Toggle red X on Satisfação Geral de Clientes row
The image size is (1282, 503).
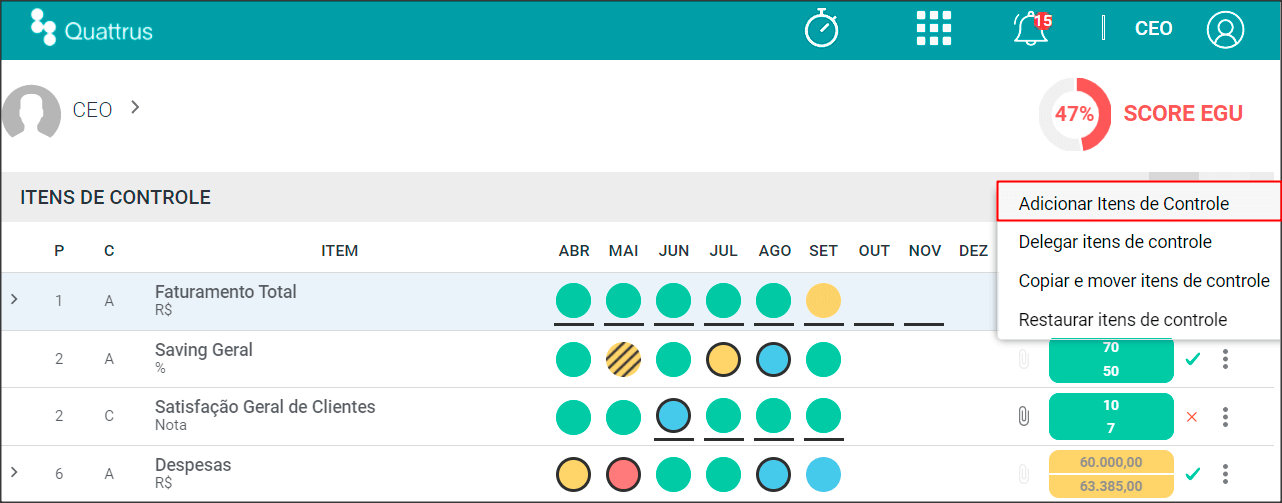1191,417
